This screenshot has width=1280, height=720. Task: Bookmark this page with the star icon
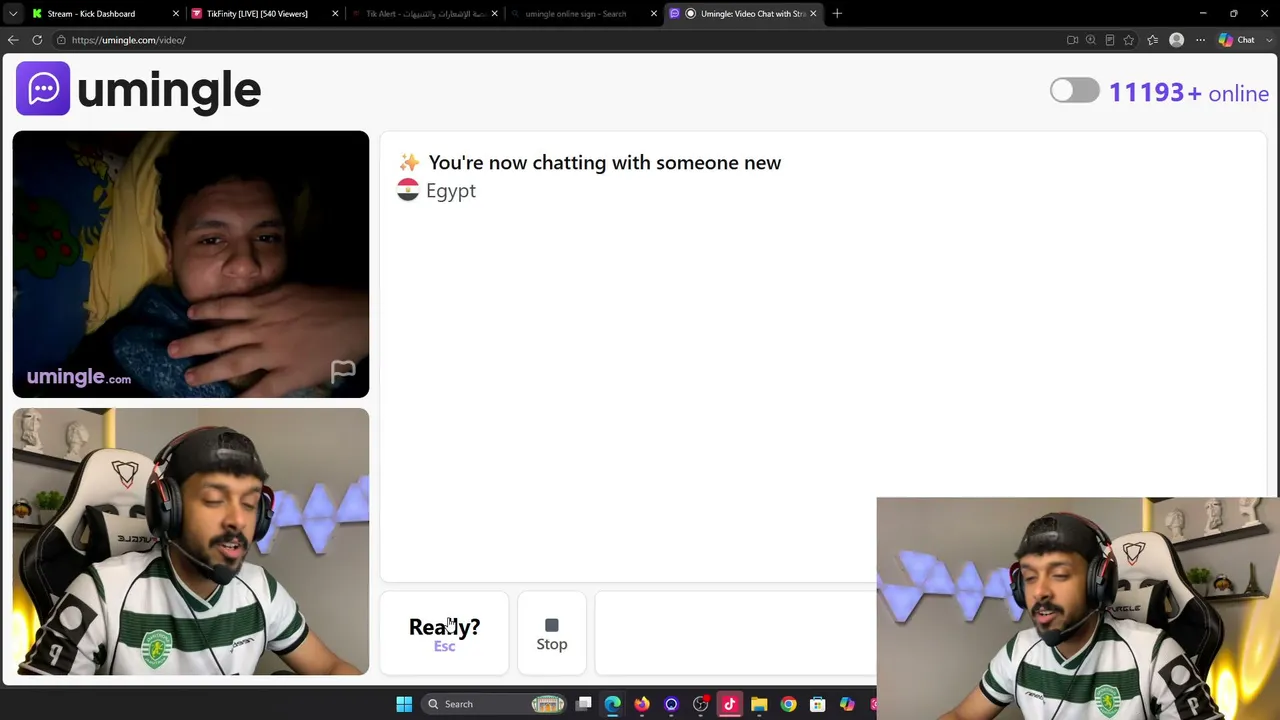(x=1129, y=40)
